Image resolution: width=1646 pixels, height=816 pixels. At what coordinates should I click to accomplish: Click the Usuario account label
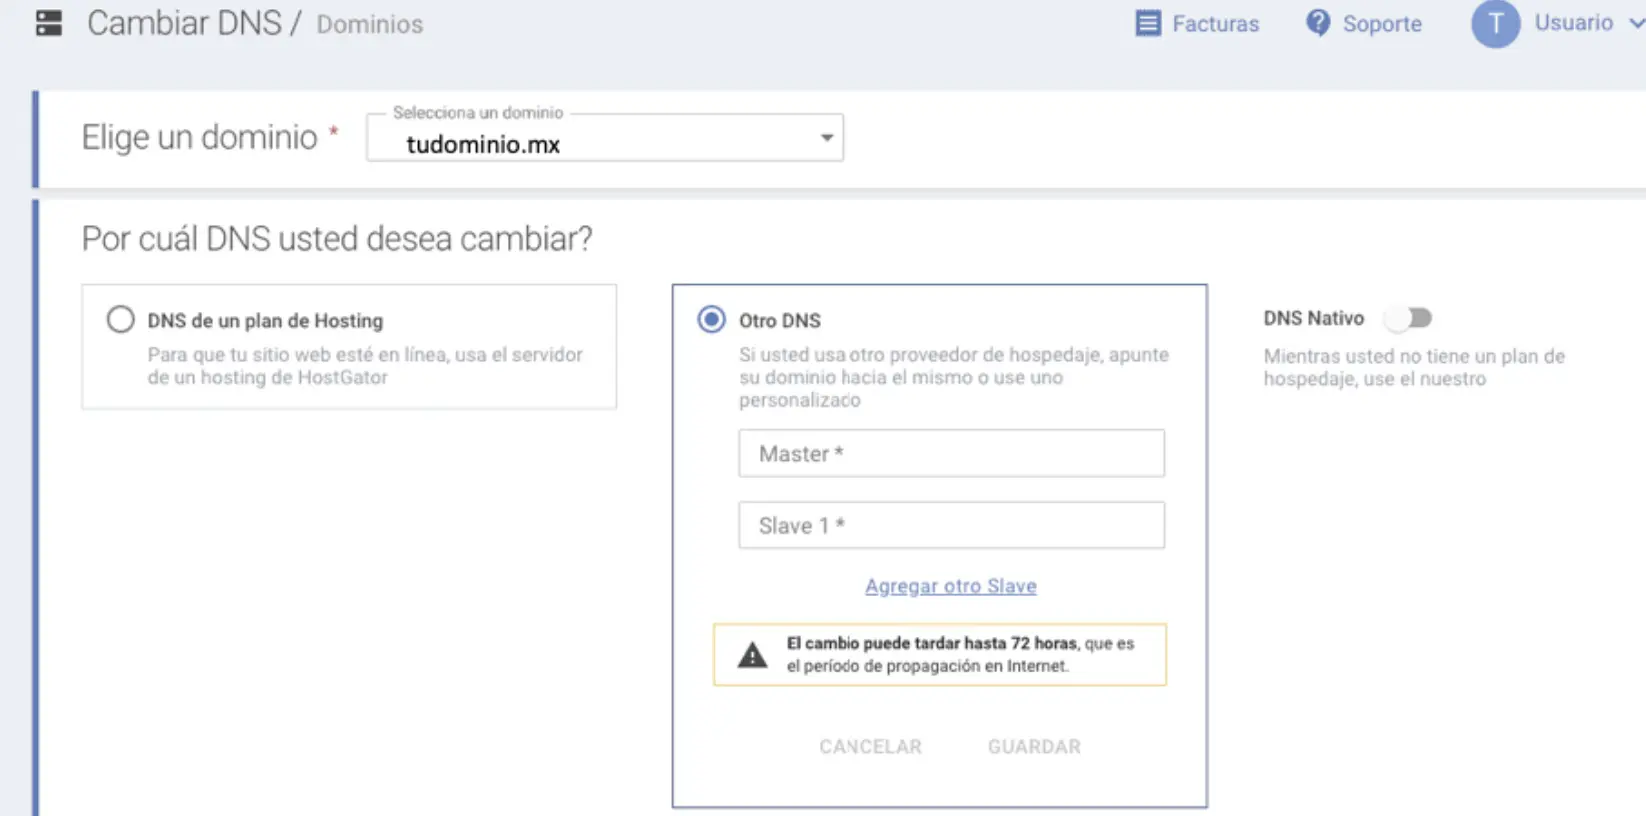point(1573,22)
